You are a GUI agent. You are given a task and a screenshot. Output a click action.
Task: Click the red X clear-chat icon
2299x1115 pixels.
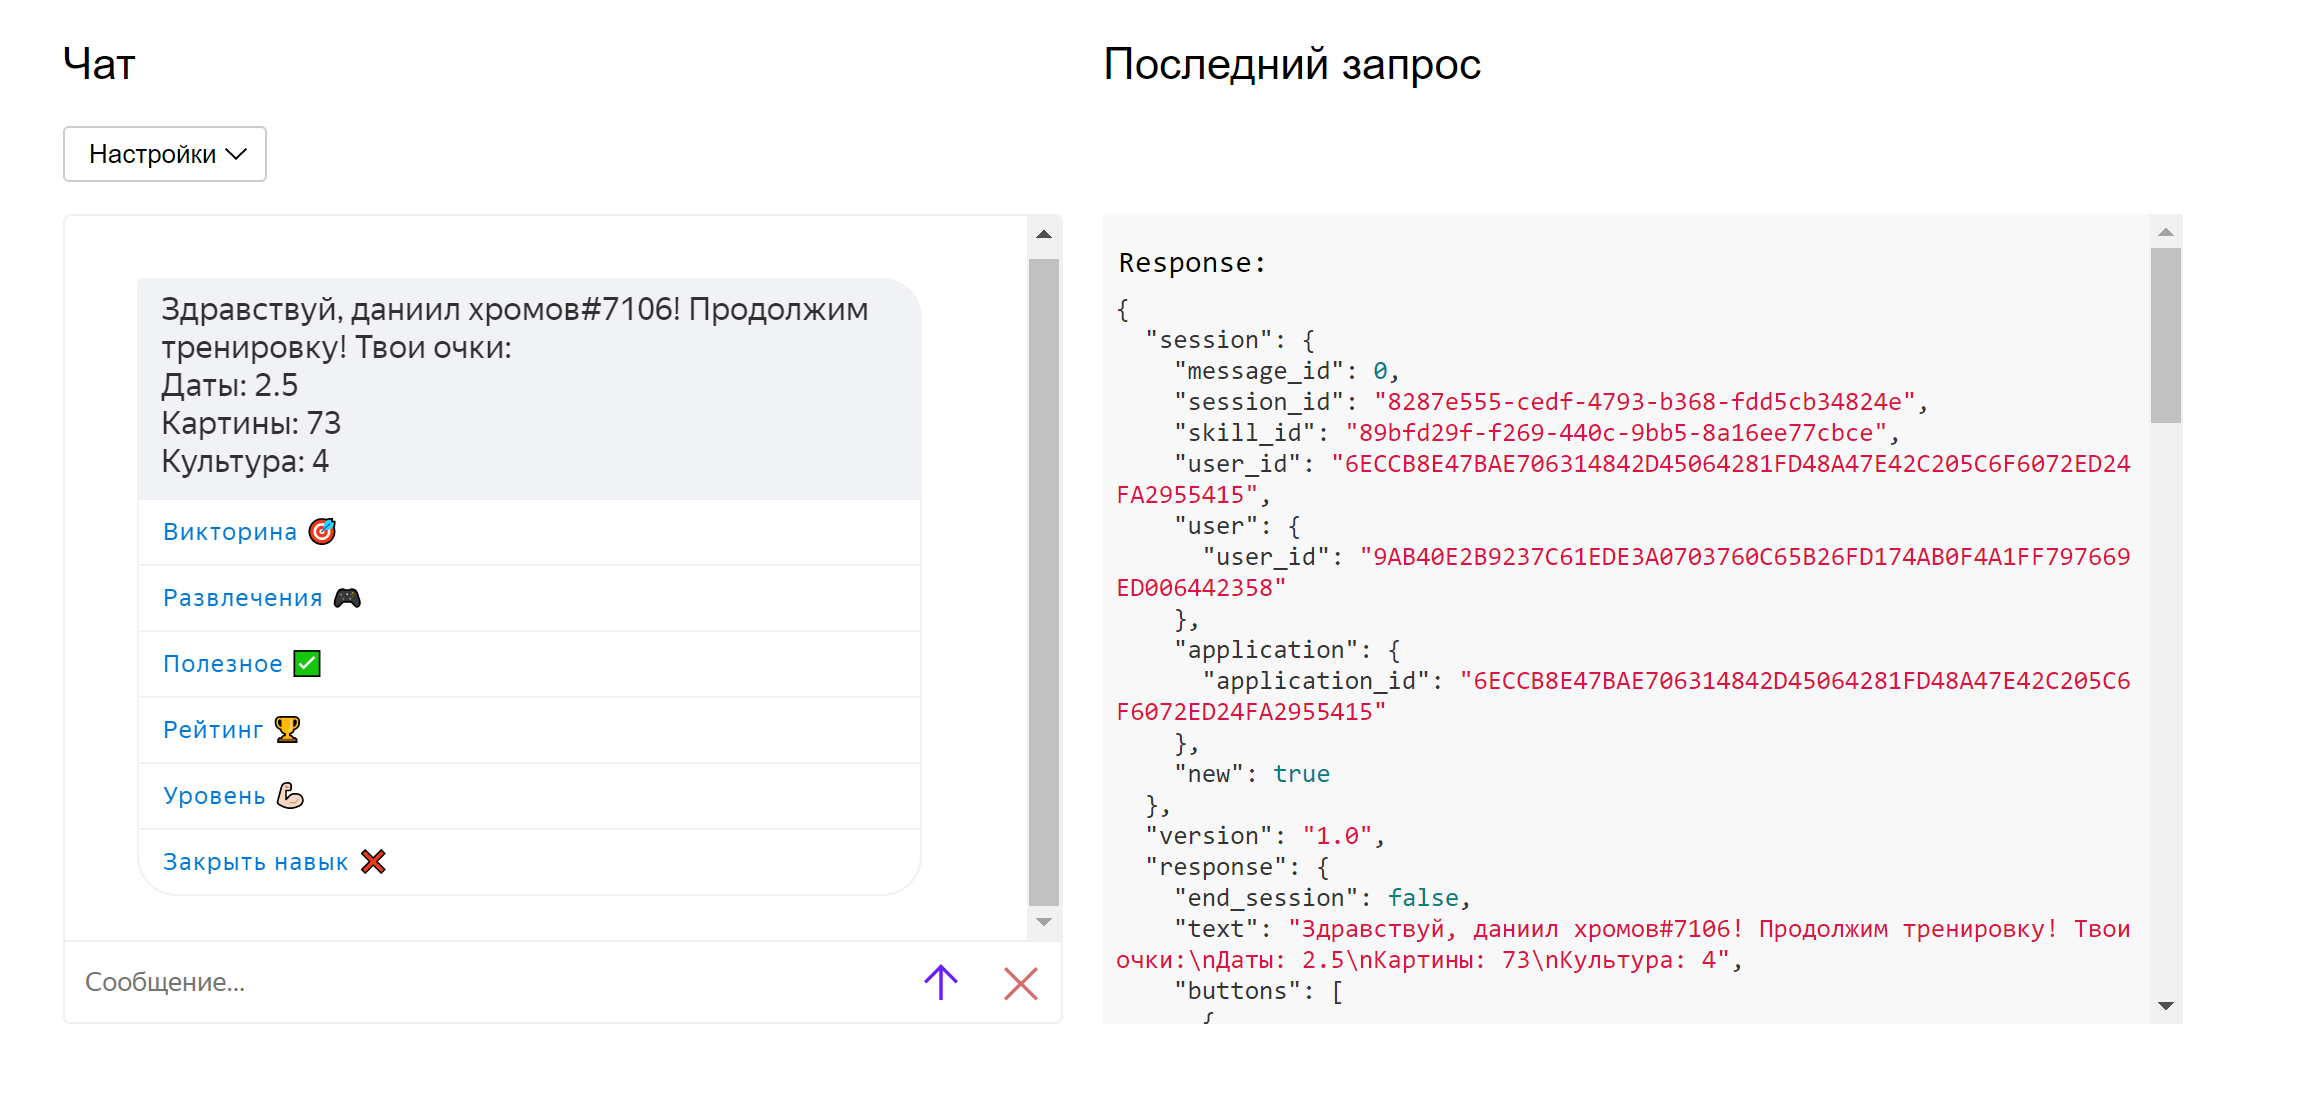[x=1020, y=983]
